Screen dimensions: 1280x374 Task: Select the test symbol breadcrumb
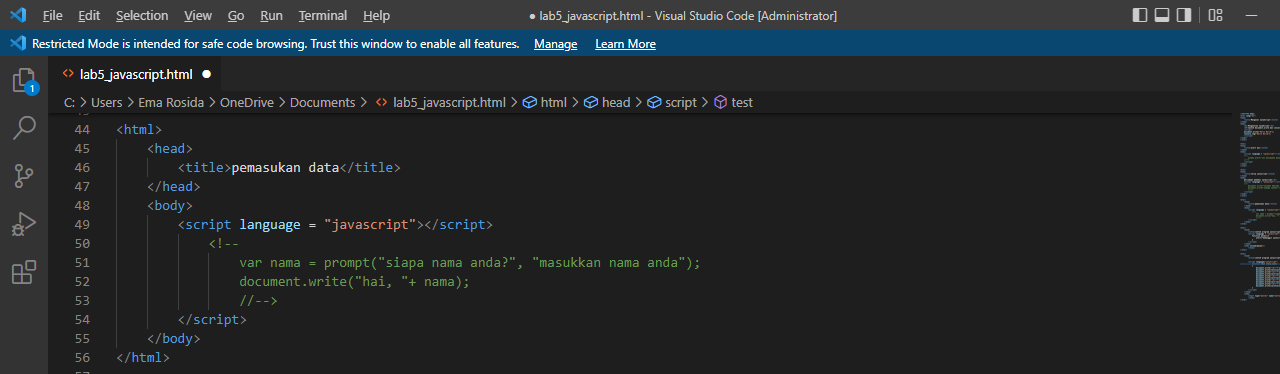tap(733, 102)
